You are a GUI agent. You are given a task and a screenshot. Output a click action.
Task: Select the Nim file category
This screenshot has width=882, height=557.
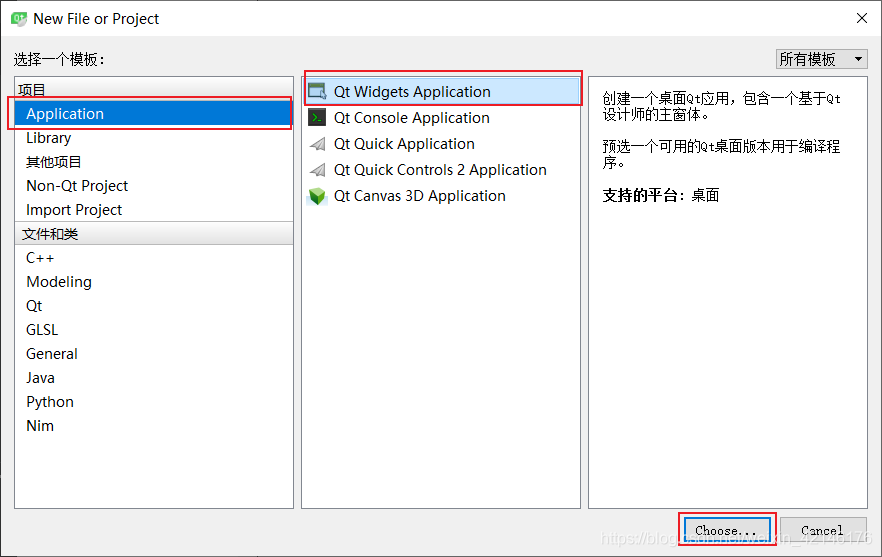154,426
